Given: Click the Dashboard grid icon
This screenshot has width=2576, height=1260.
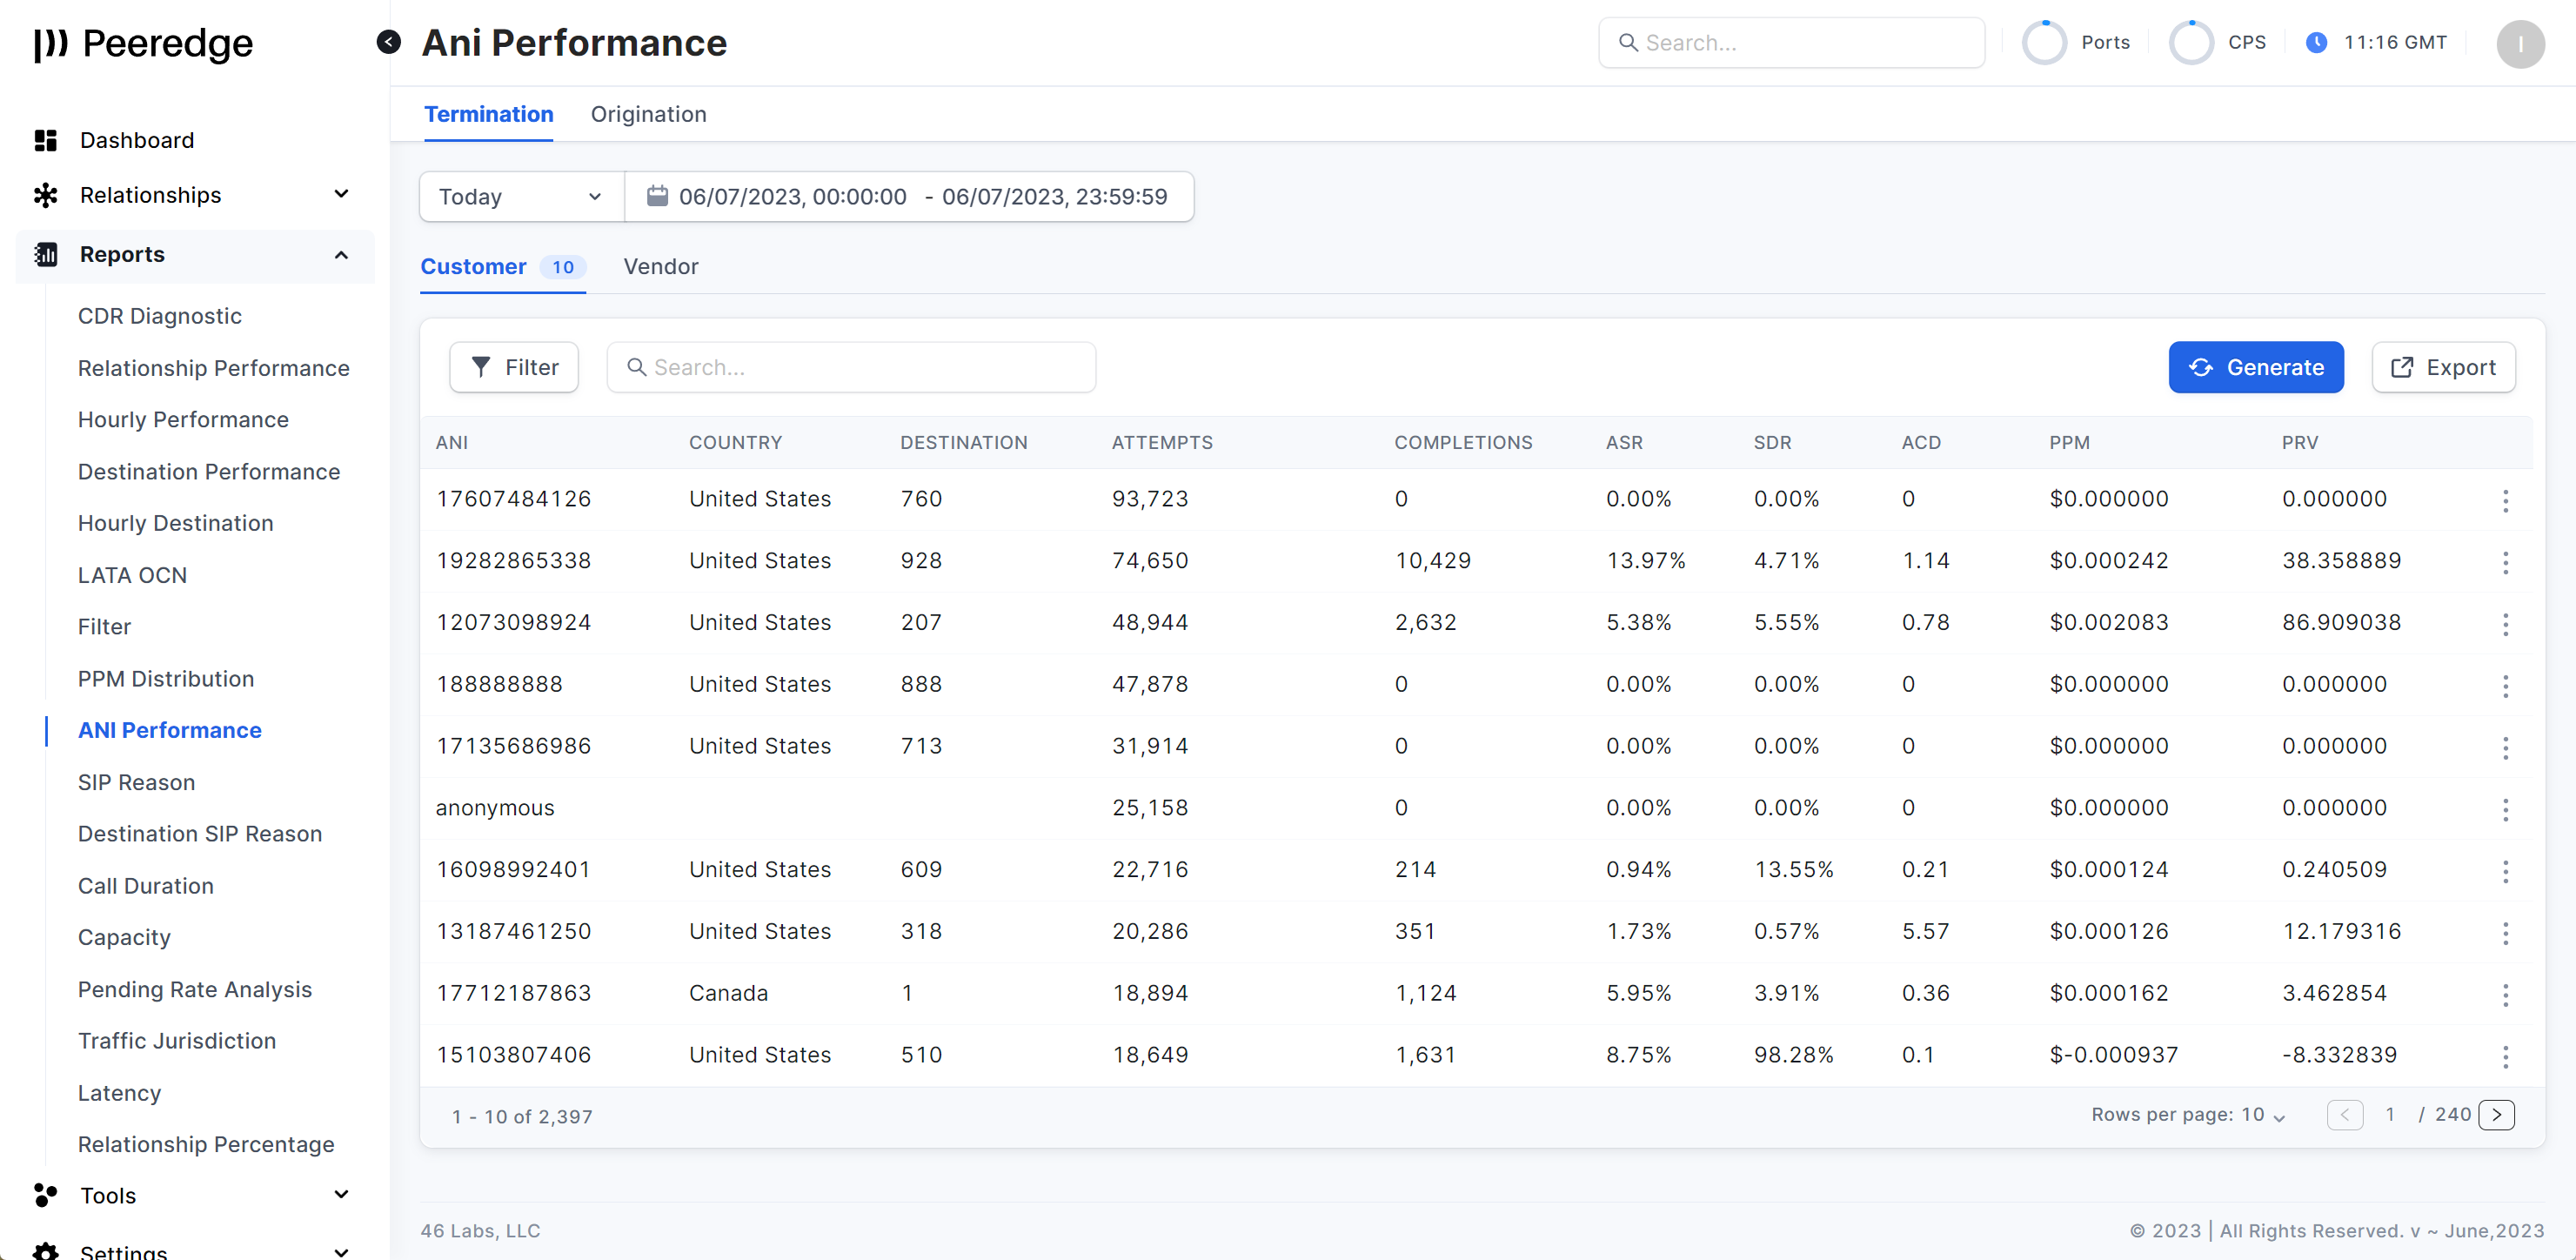Looking at the screenshot, I should click(45, 140).
